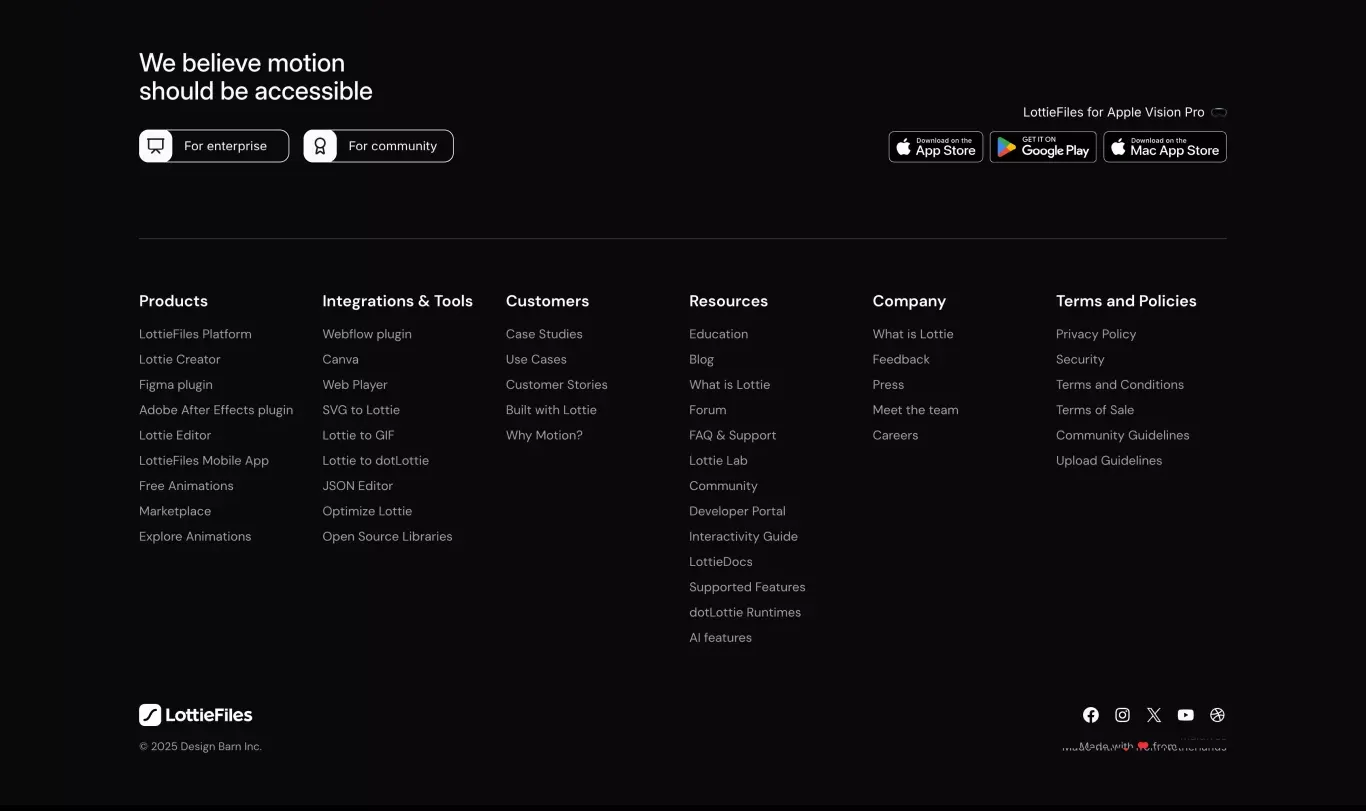
Task: Open the Use Cases link
Action: point(536,359)
